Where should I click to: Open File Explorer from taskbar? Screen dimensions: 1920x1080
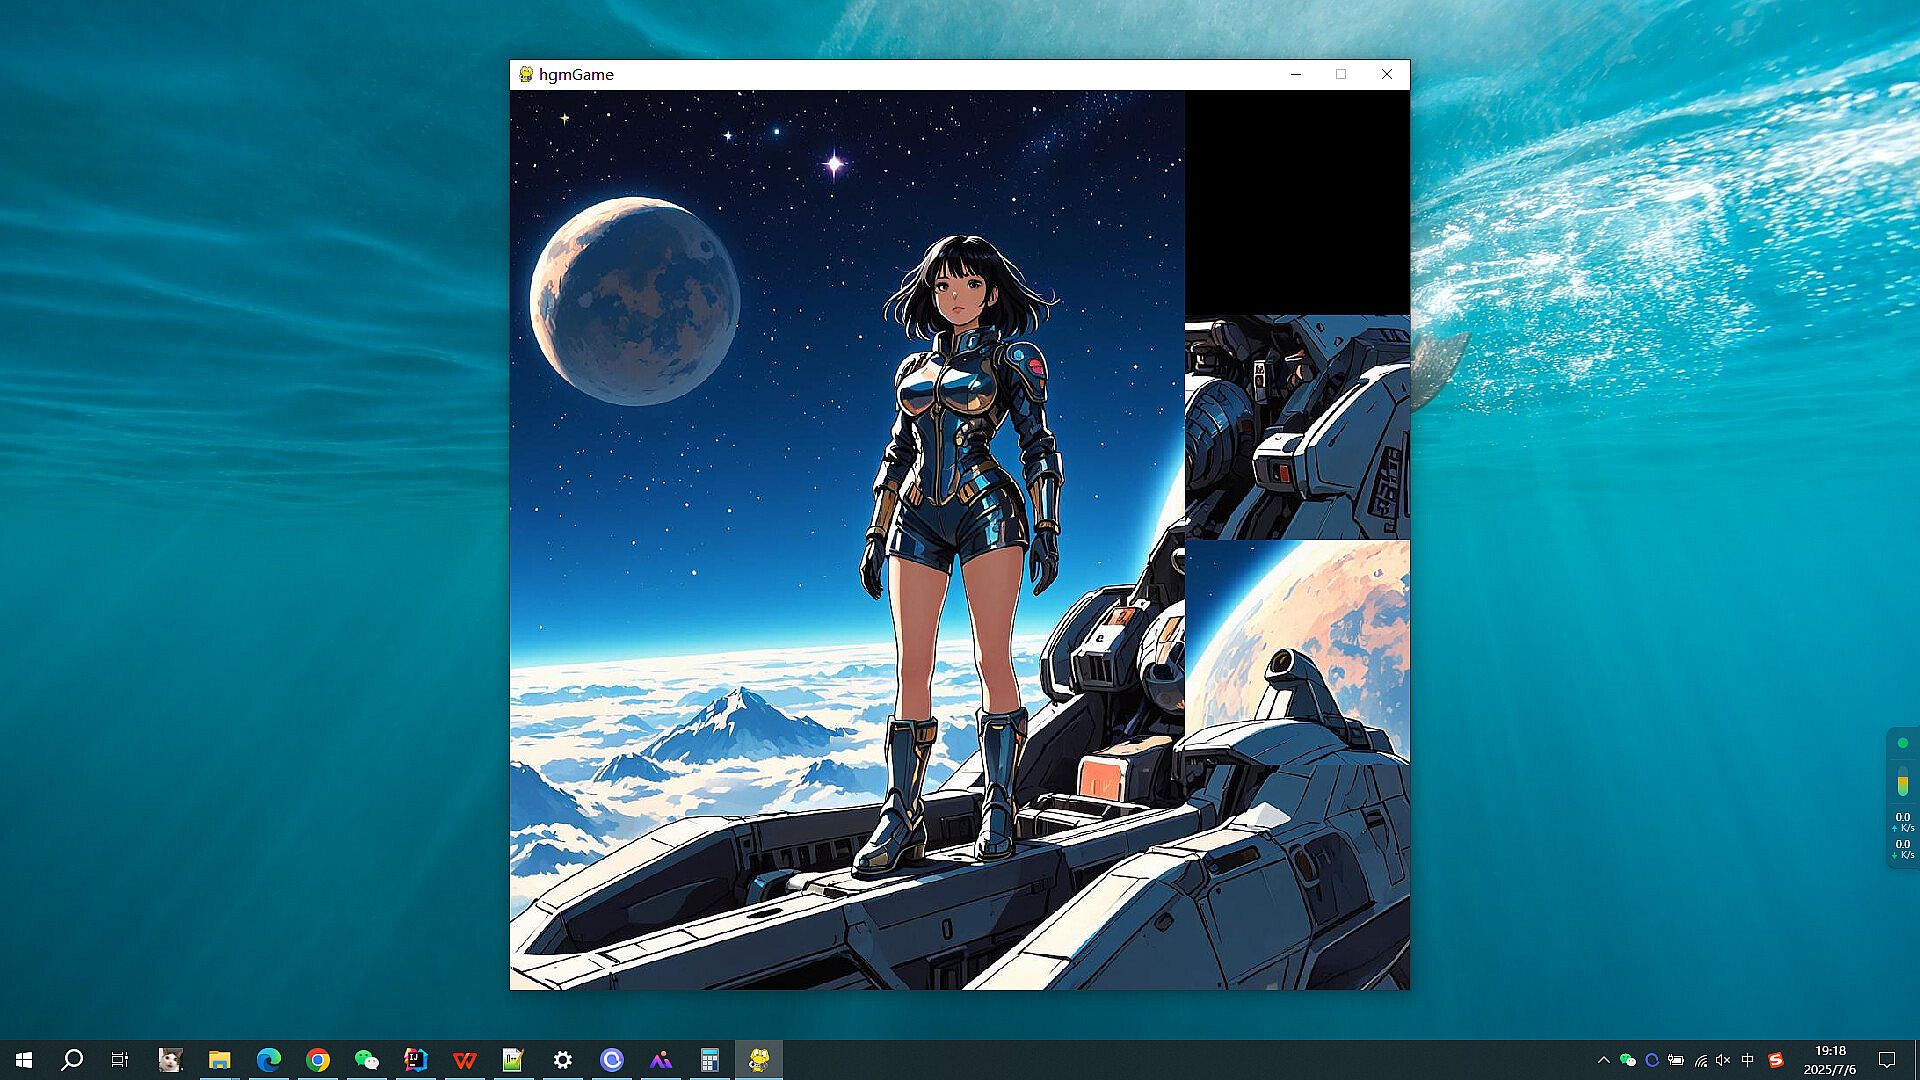(220, 1060)
